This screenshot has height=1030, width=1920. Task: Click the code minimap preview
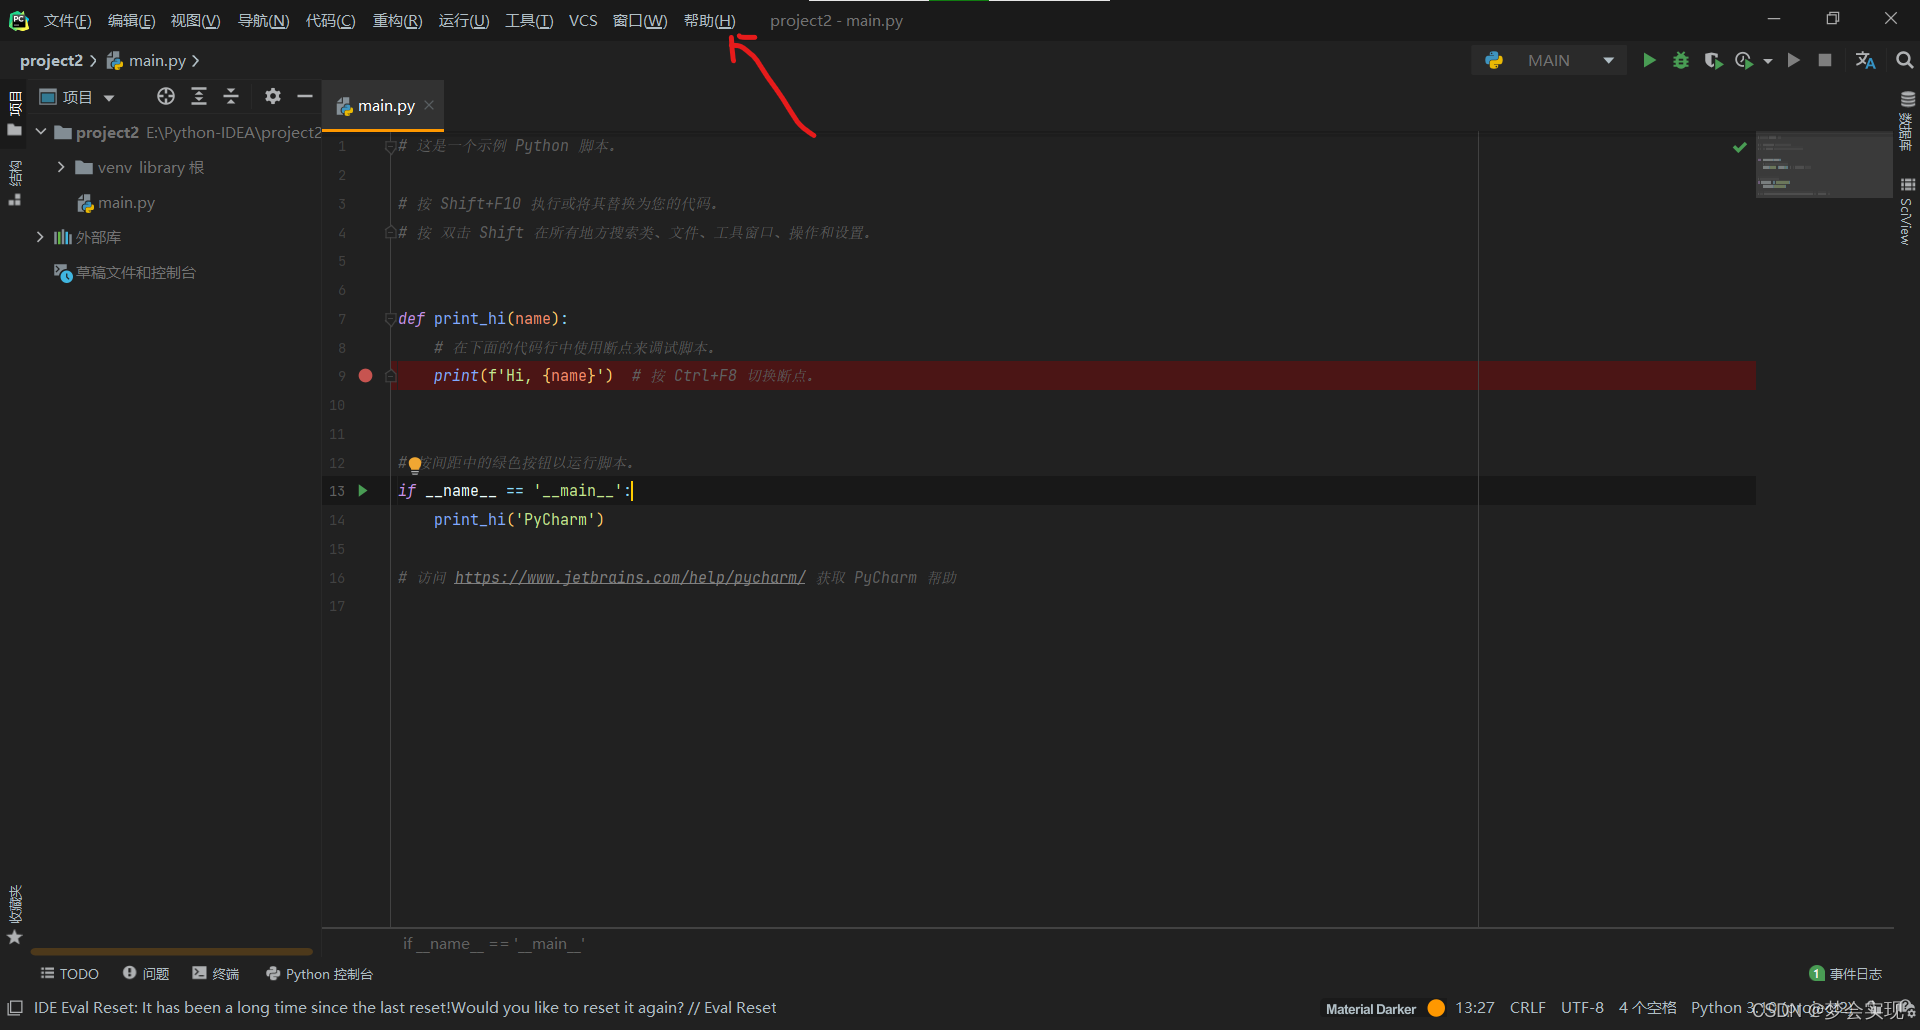1824,165
